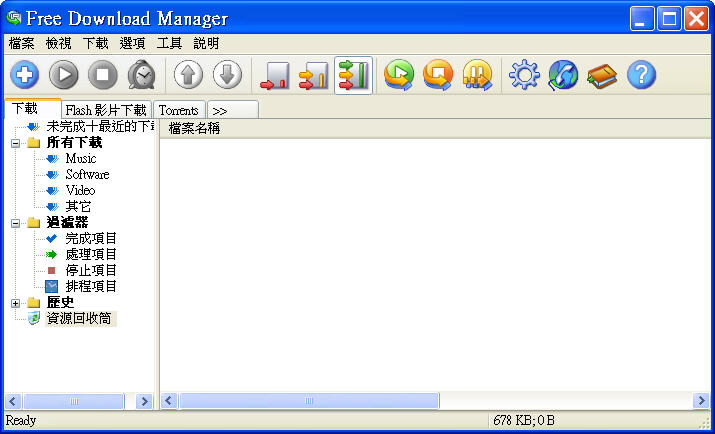
Task: Select the Video category
Action: pyautogui.click(x=80, y=191)
